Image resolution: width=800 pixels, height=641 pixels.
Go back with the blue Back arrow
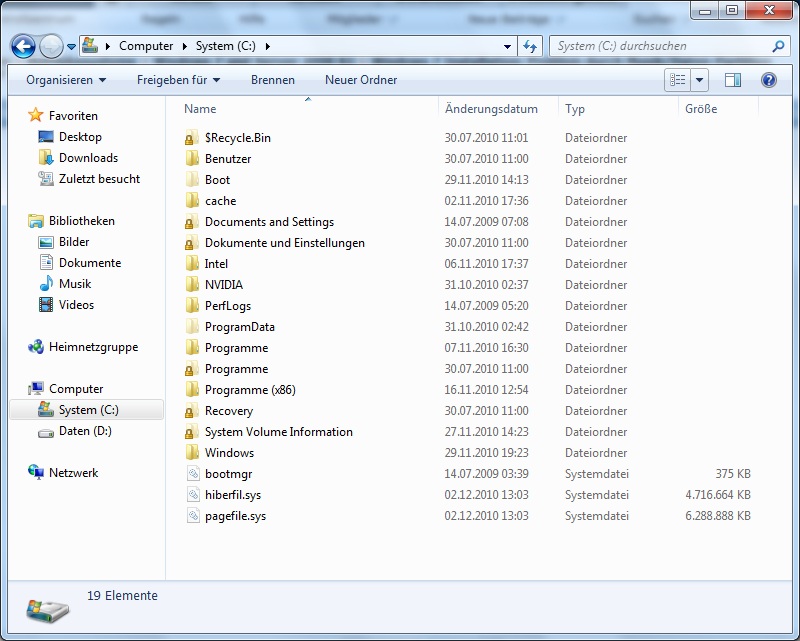tap(23, 46)
